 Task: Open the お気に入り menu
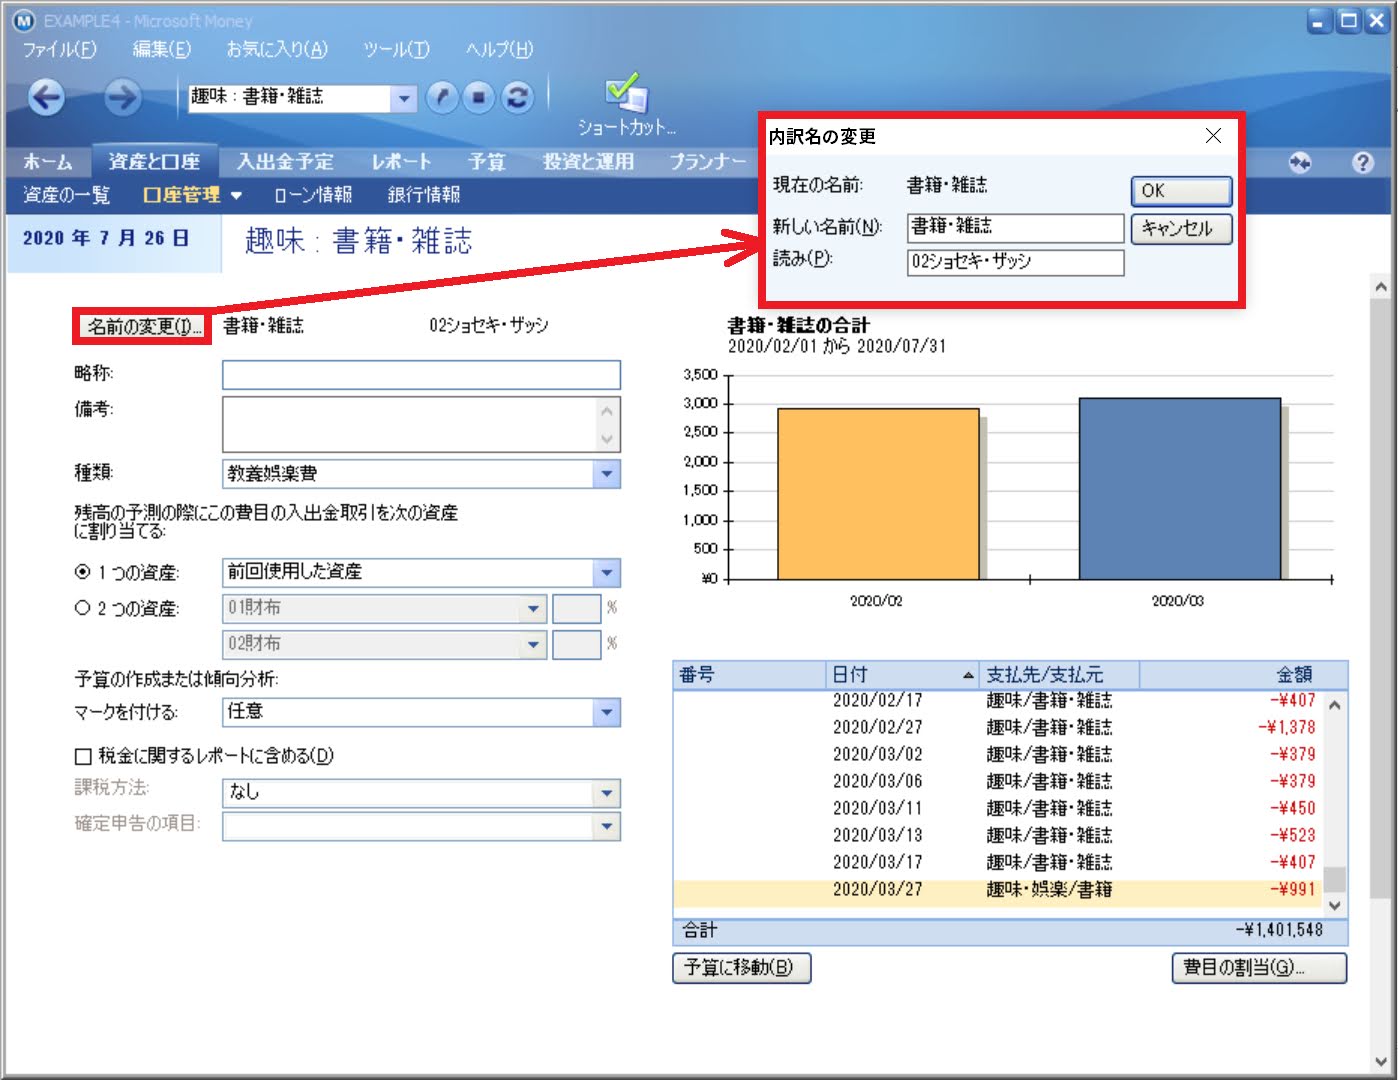click(x=277, y=49)
